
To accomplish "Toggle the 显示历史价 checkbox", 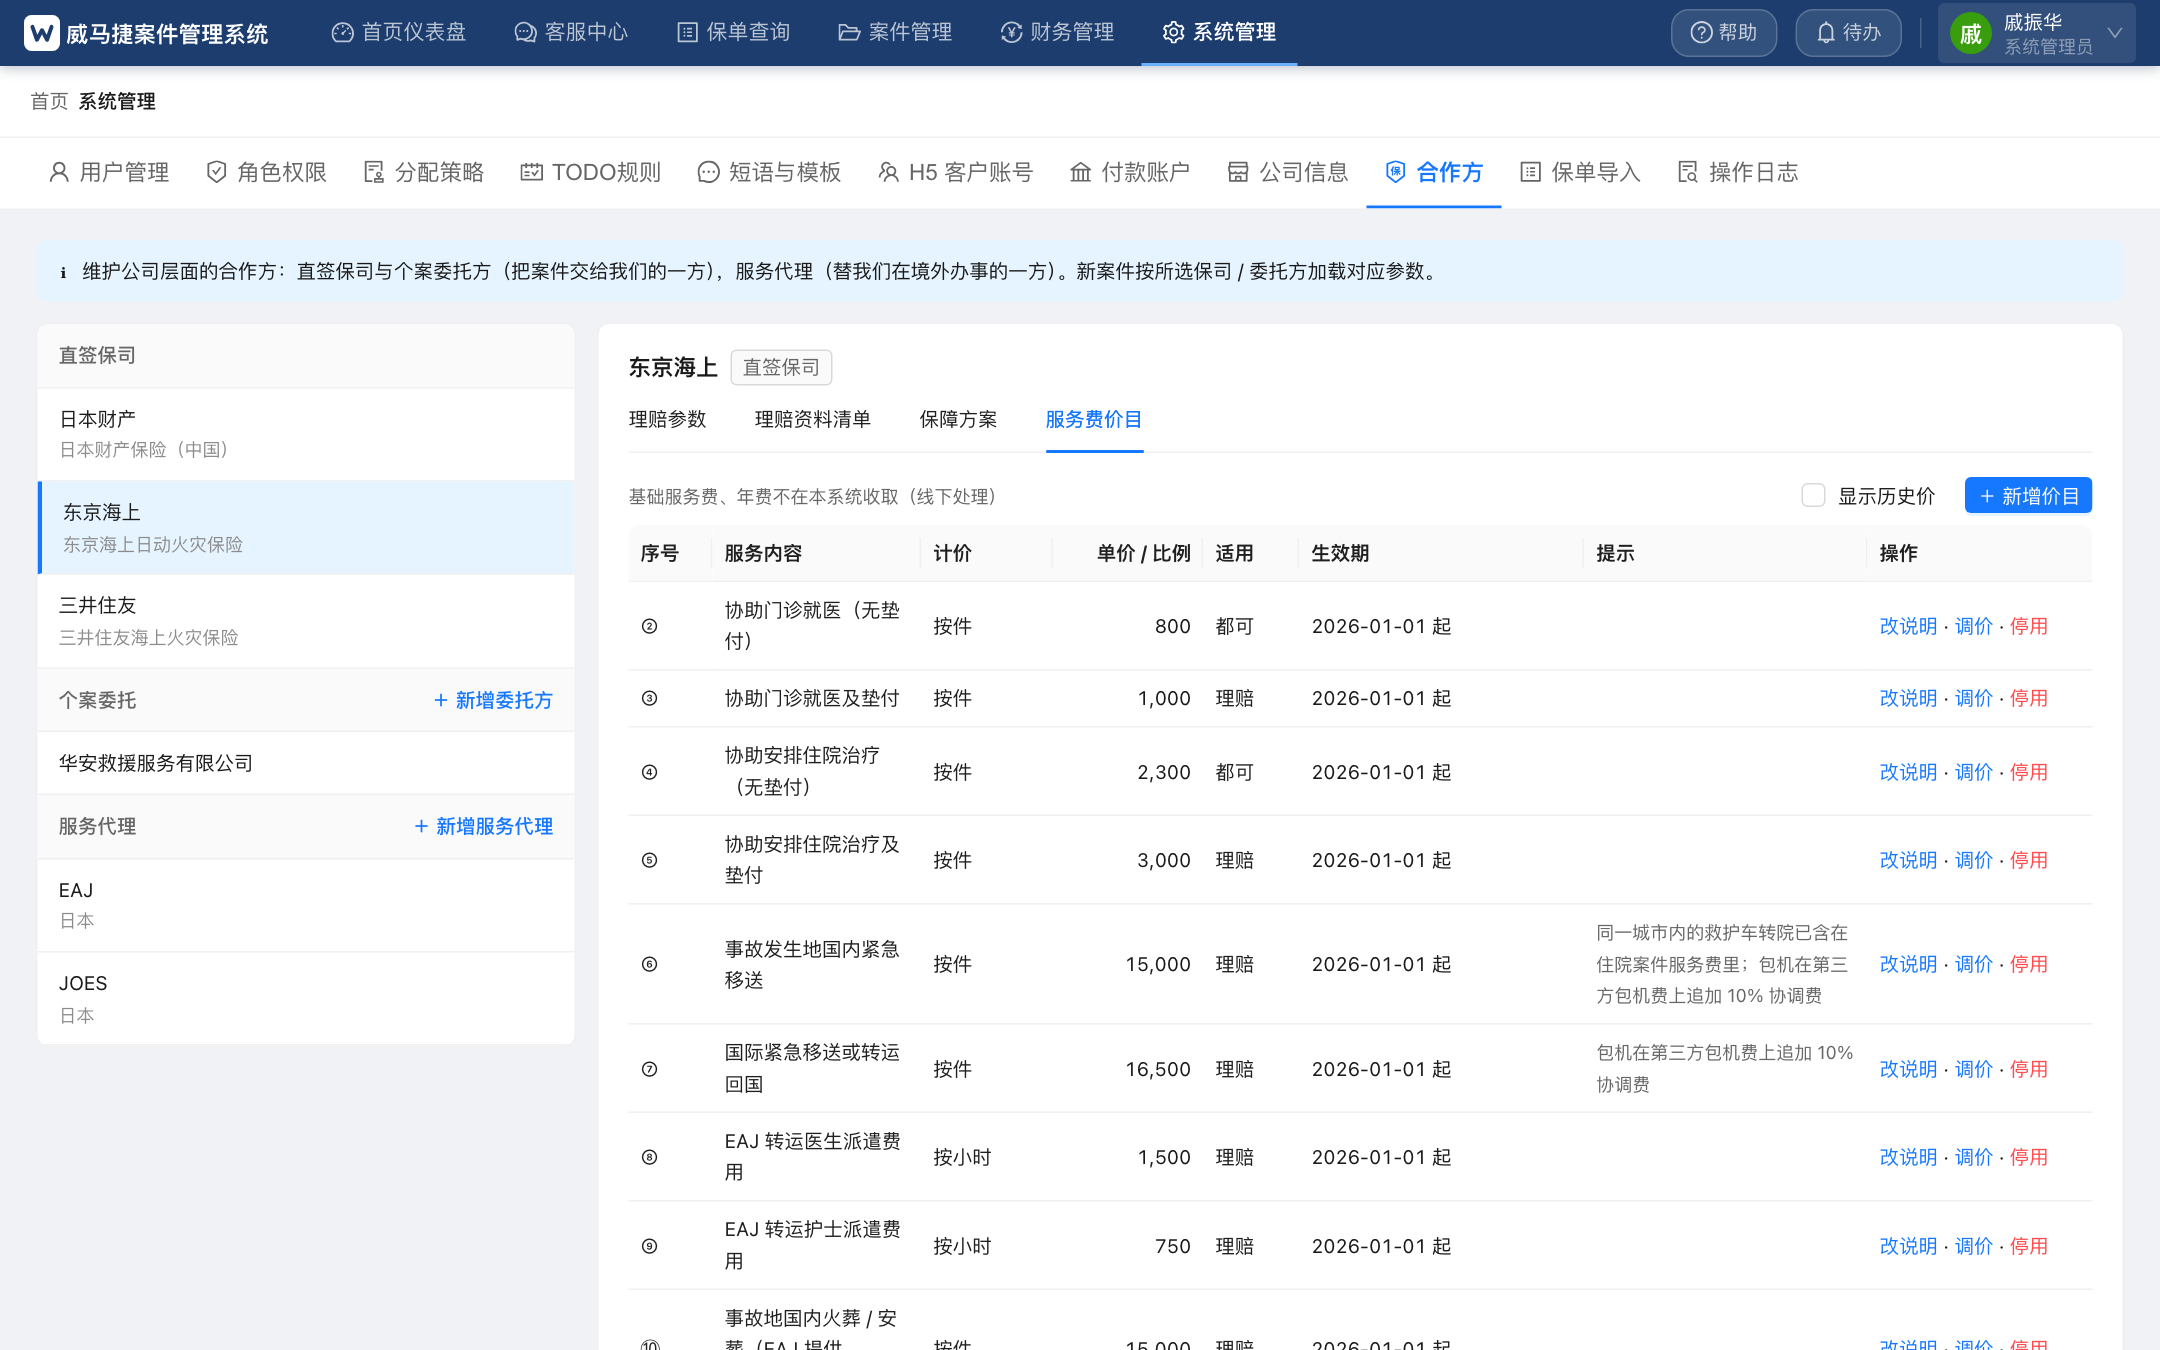I will coord(1813,495).
